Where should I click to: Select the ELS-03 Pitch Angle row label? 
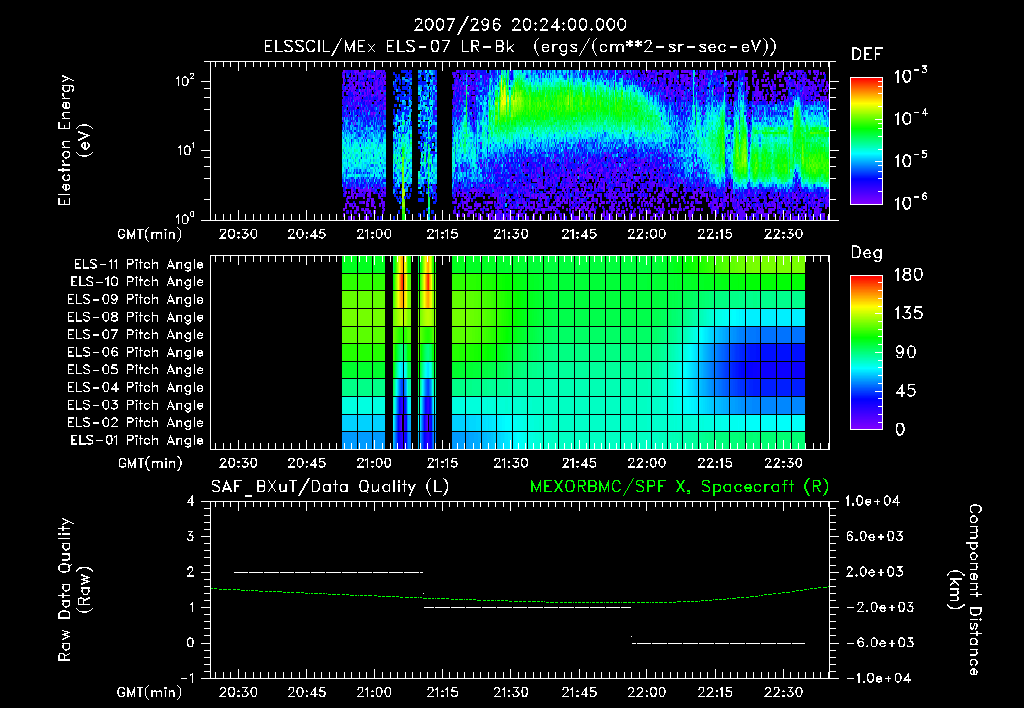tap(135, 406)
